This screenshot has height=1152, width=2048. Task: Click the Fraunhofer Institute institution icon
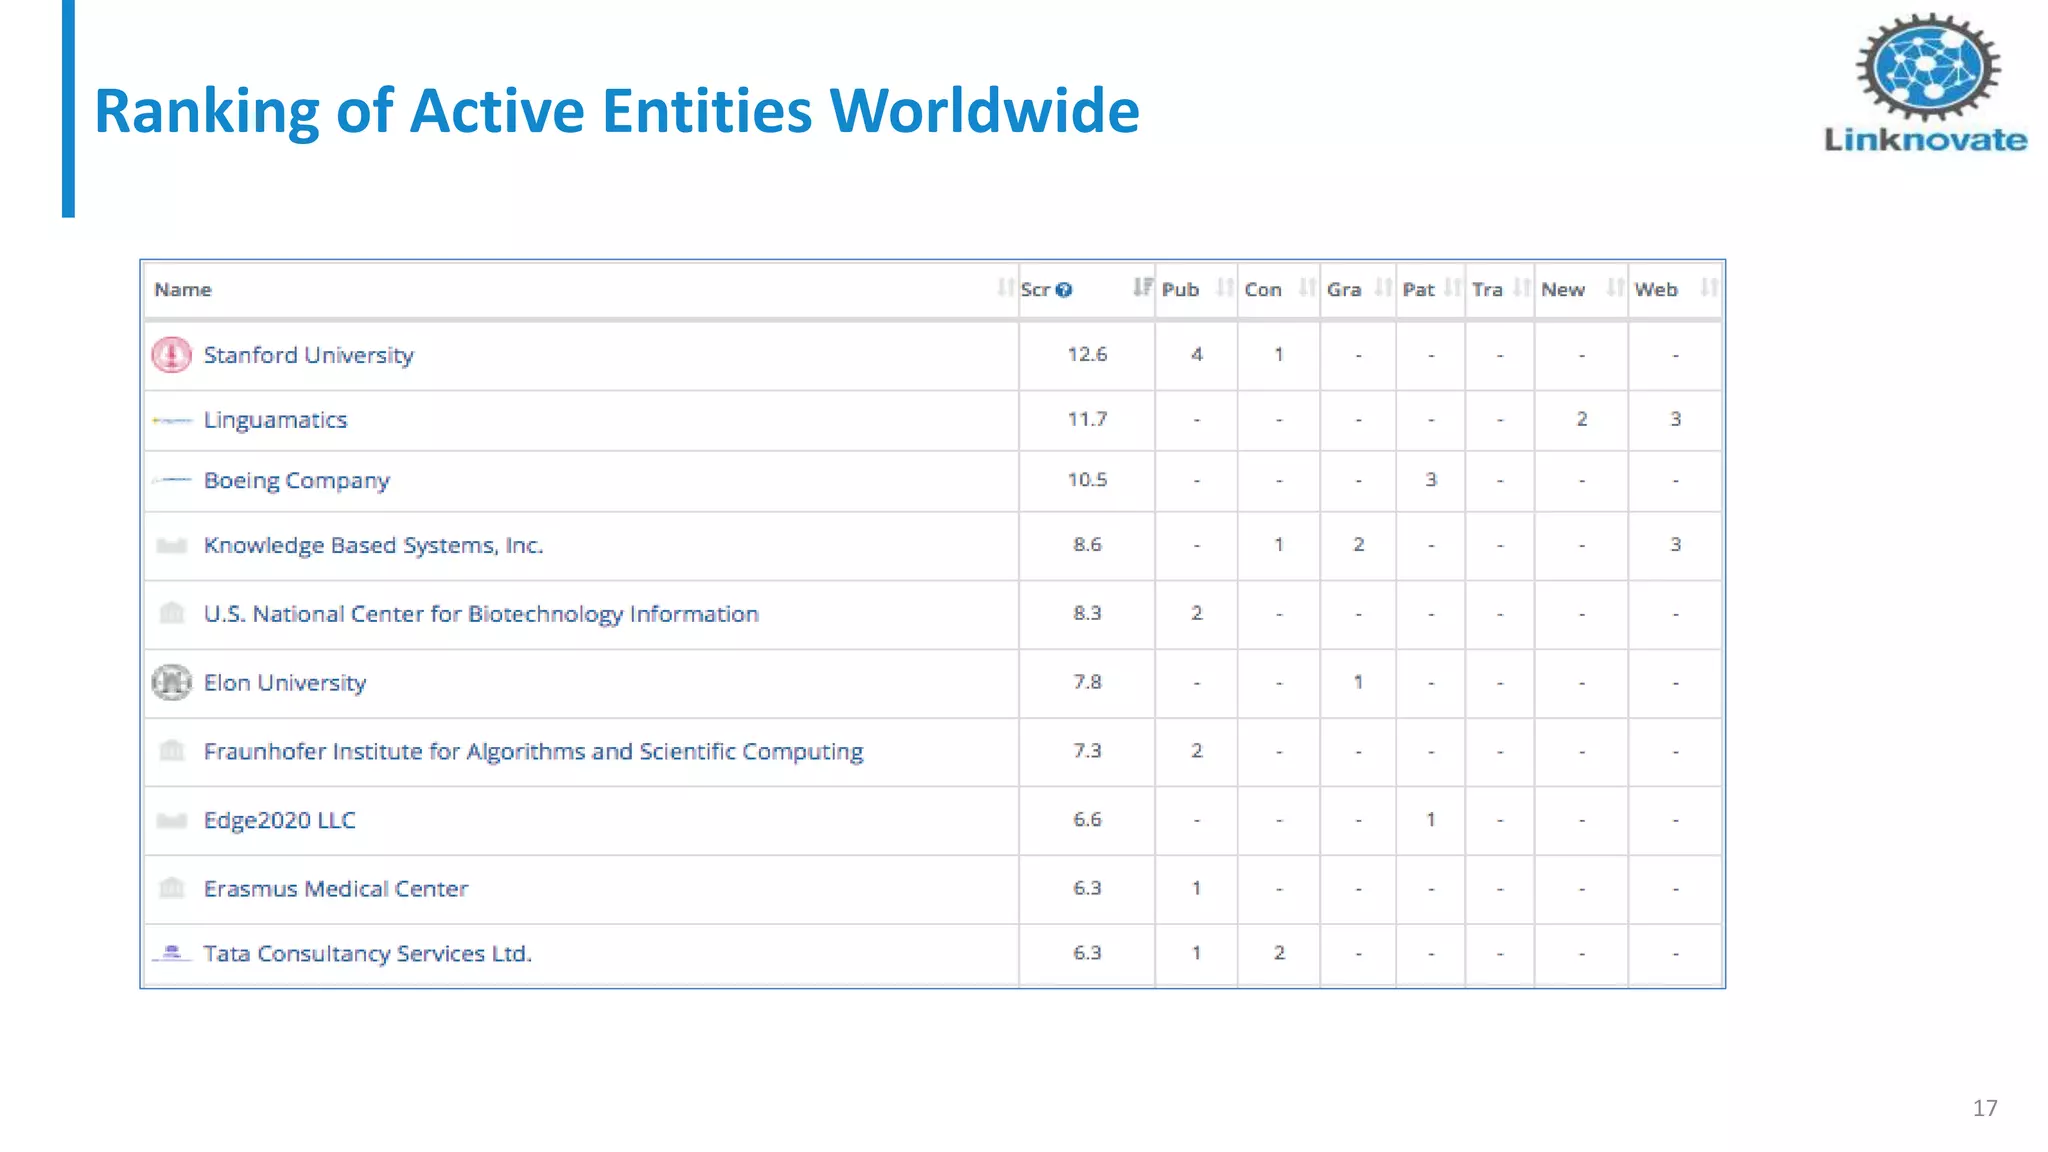tap(172, 750)
